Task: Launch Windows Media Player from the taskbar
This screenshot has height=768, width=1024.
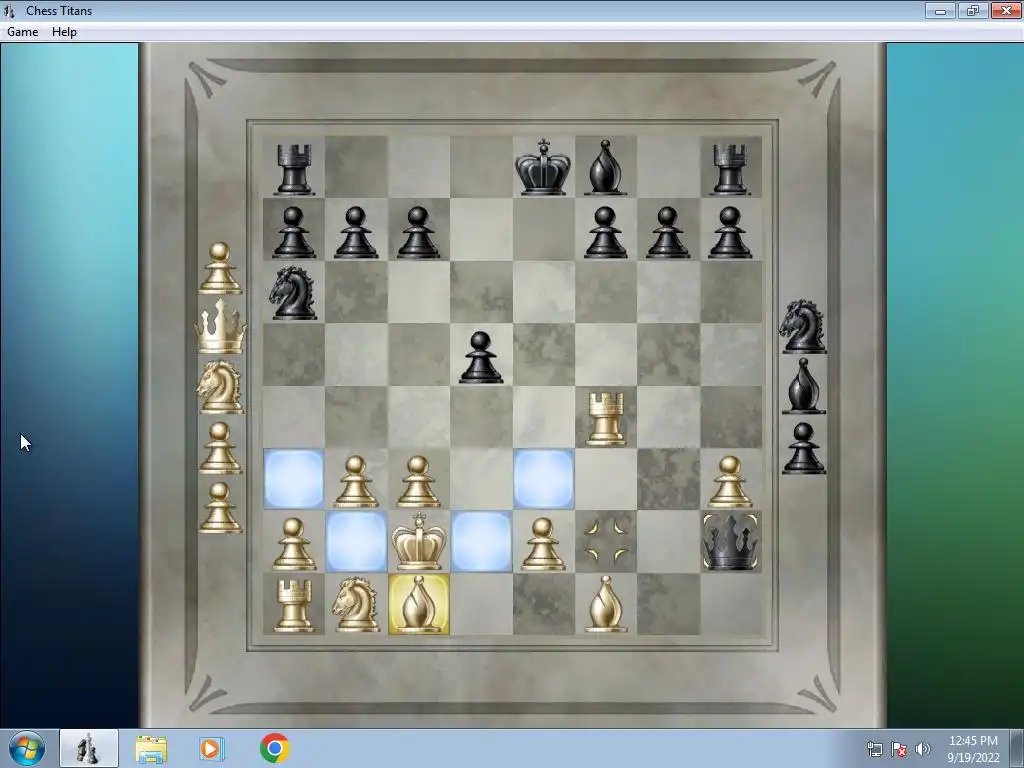Action: coord(211,748)
